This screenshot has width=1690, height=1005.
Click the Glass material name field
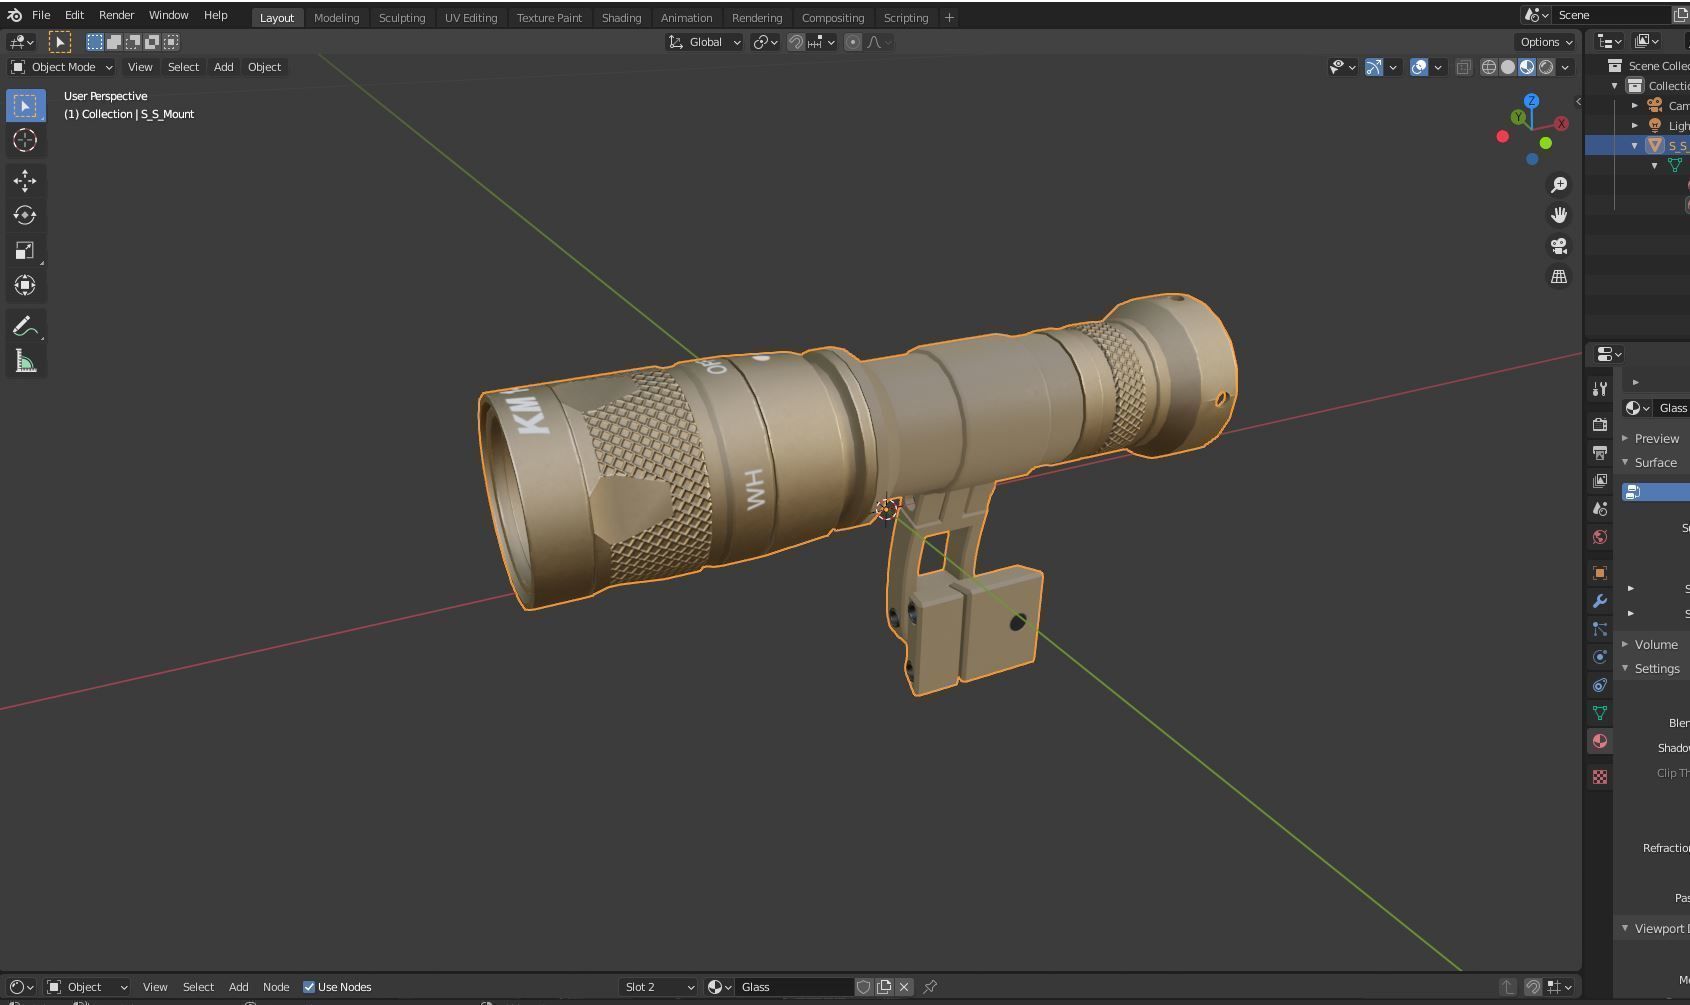pyautogui.click(x=795, y=987)
